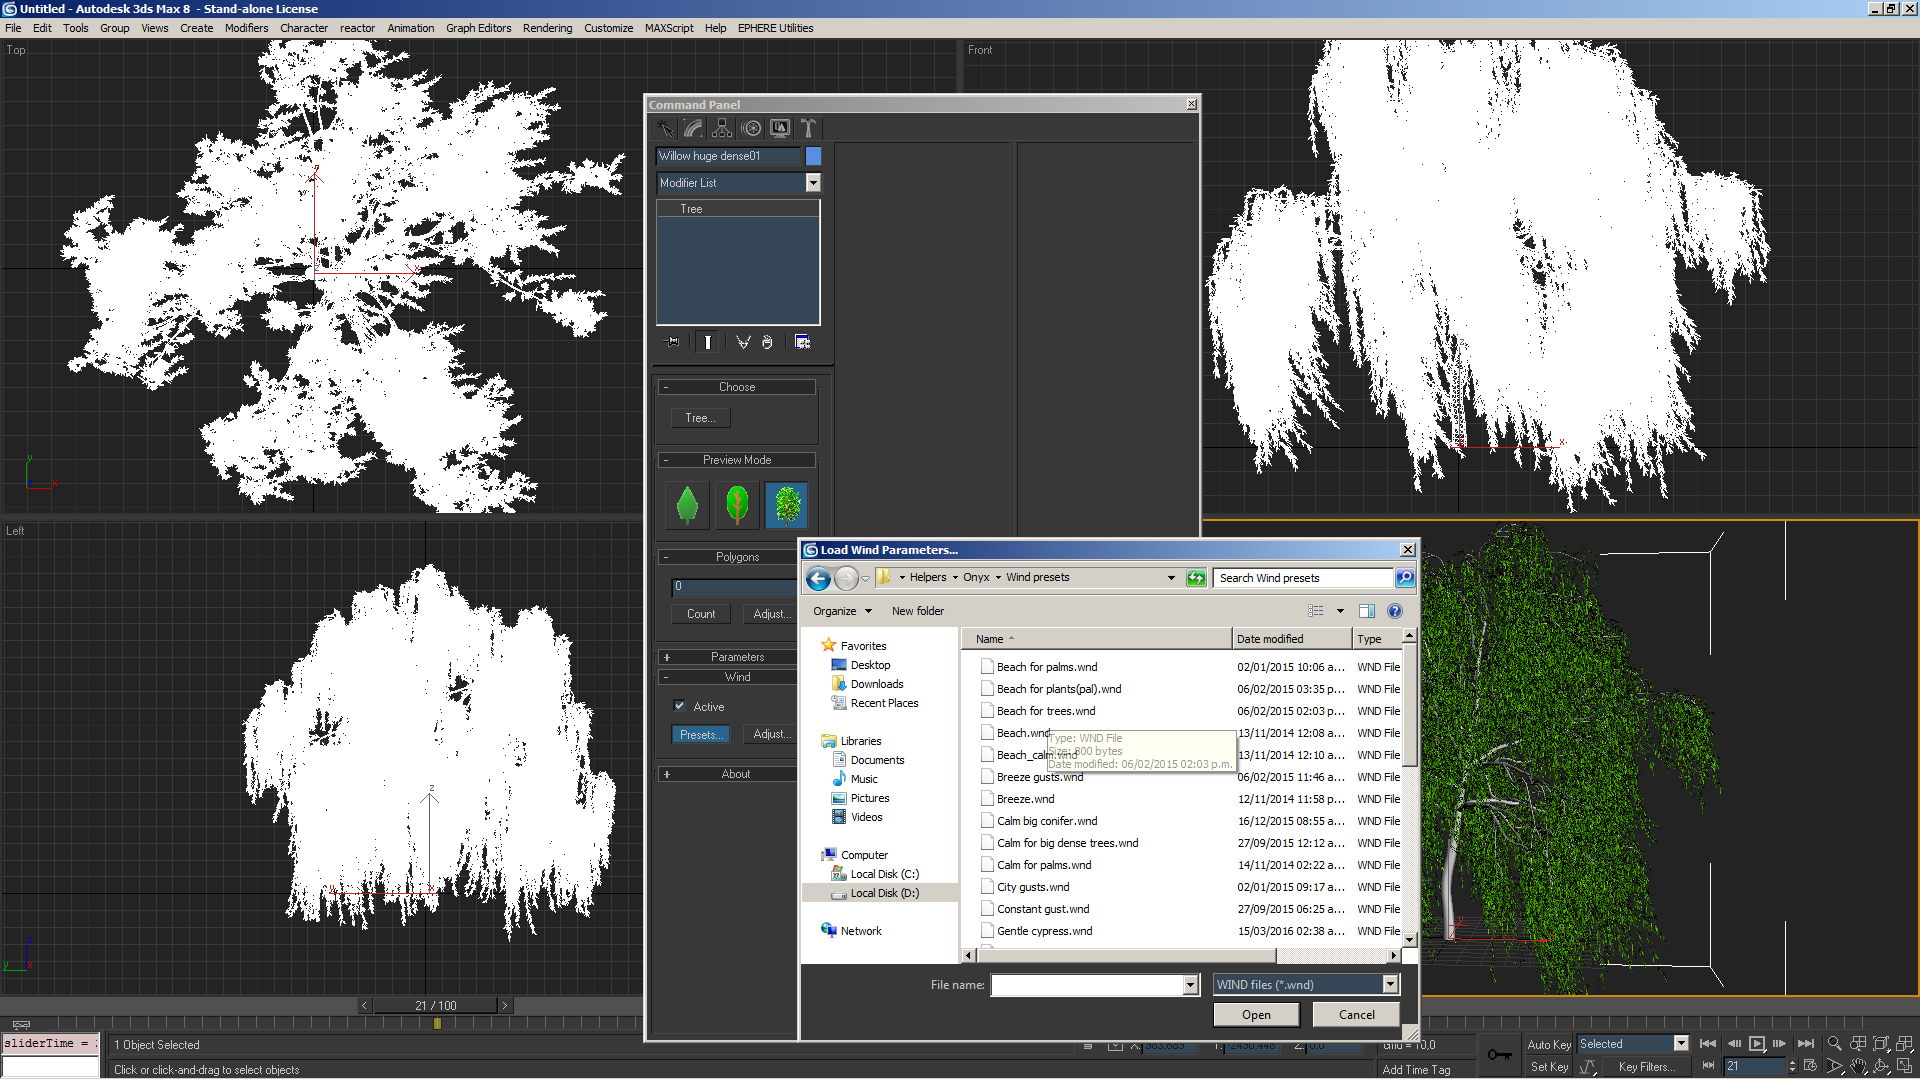Viewport: 1920px width, 1080px height.
Task: Activate the Pan View hand tool
Action: pyautogui.click(x=1858, y=1067)
